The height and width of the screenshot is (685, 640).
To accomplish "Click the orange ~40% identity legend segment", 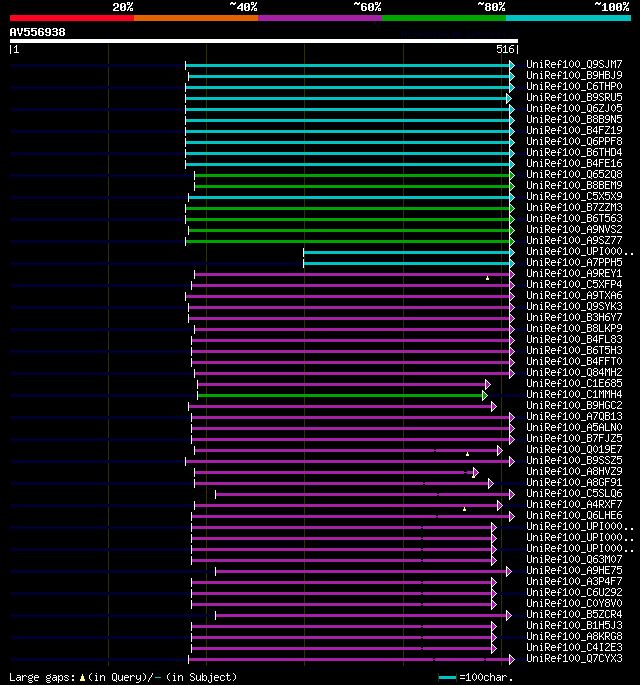I will [196, 18].
